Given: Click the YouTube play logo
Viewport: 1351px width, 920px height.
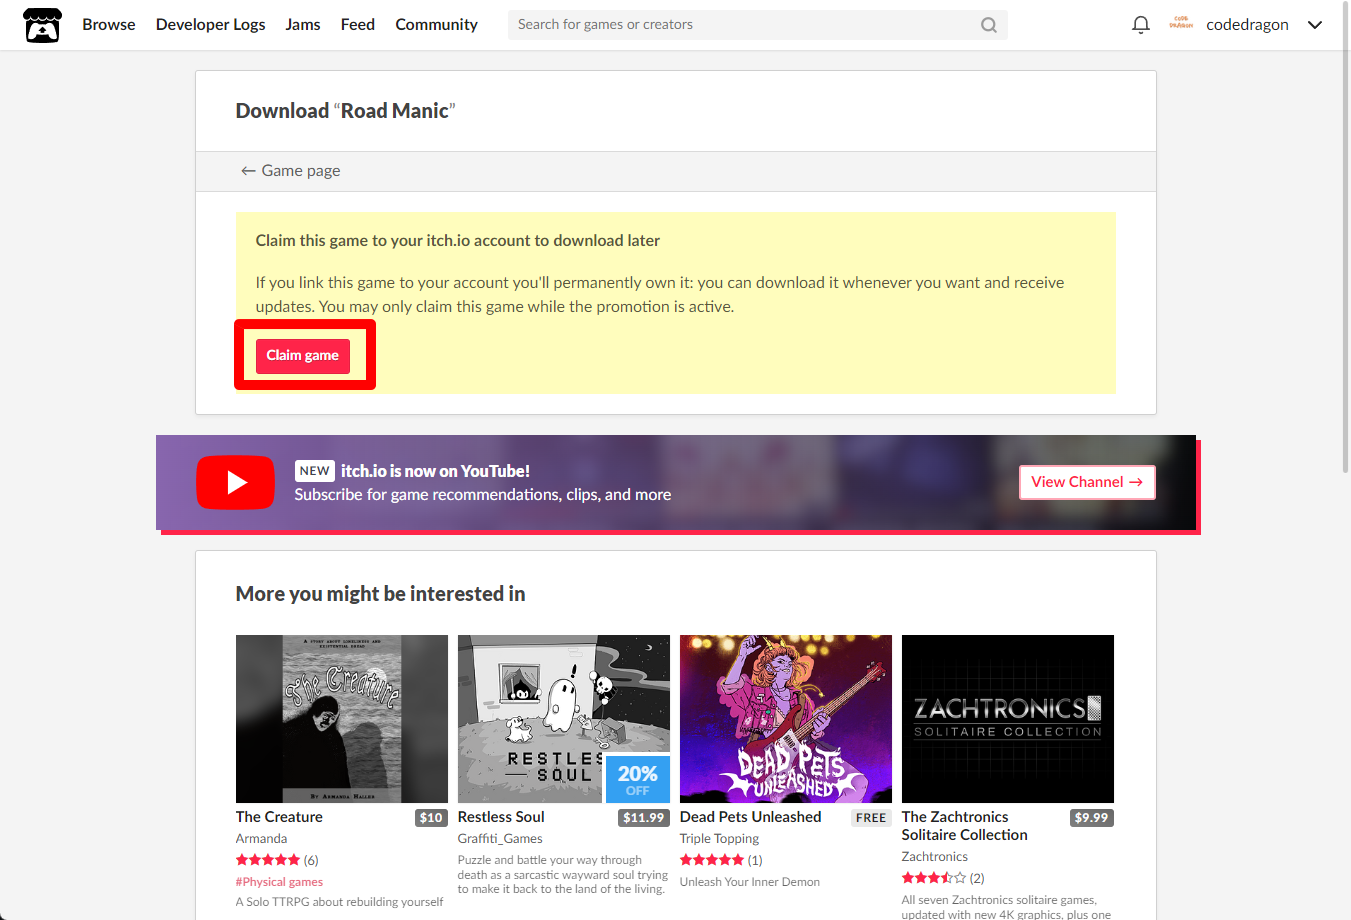Looking at the screenshot, I should pos(236,483).
